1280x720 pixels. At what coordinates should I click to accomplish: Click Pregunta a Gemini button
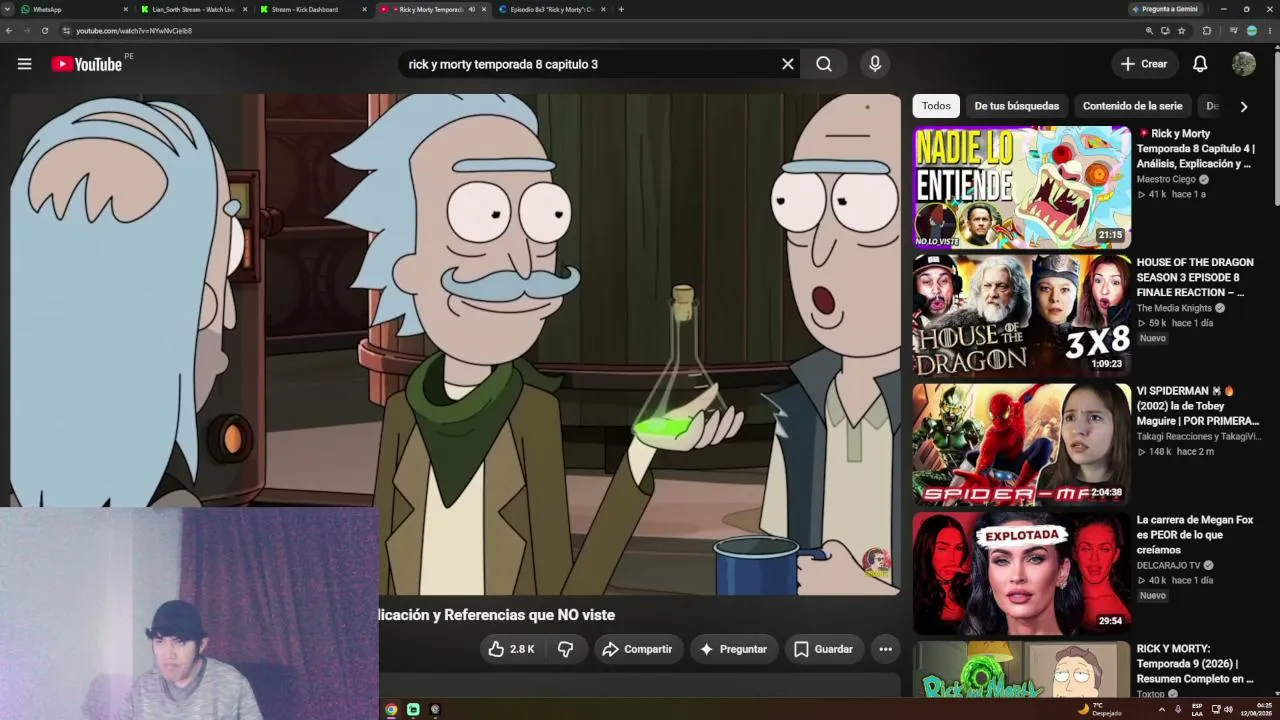[x=1165, y=9]
